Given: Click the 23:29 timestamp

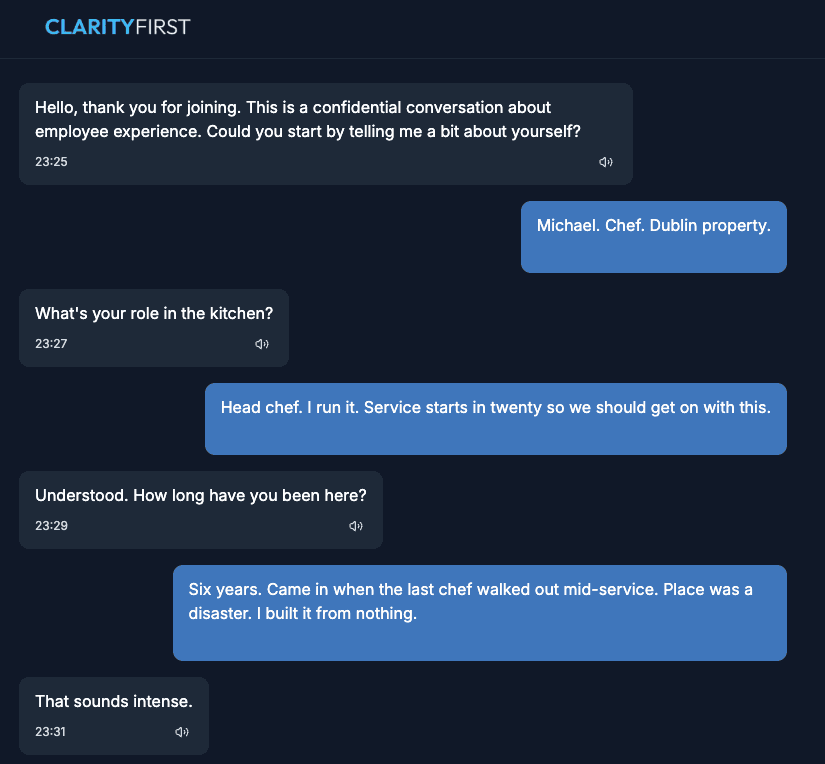Looking at the screenshot, I should coord(51,526).
